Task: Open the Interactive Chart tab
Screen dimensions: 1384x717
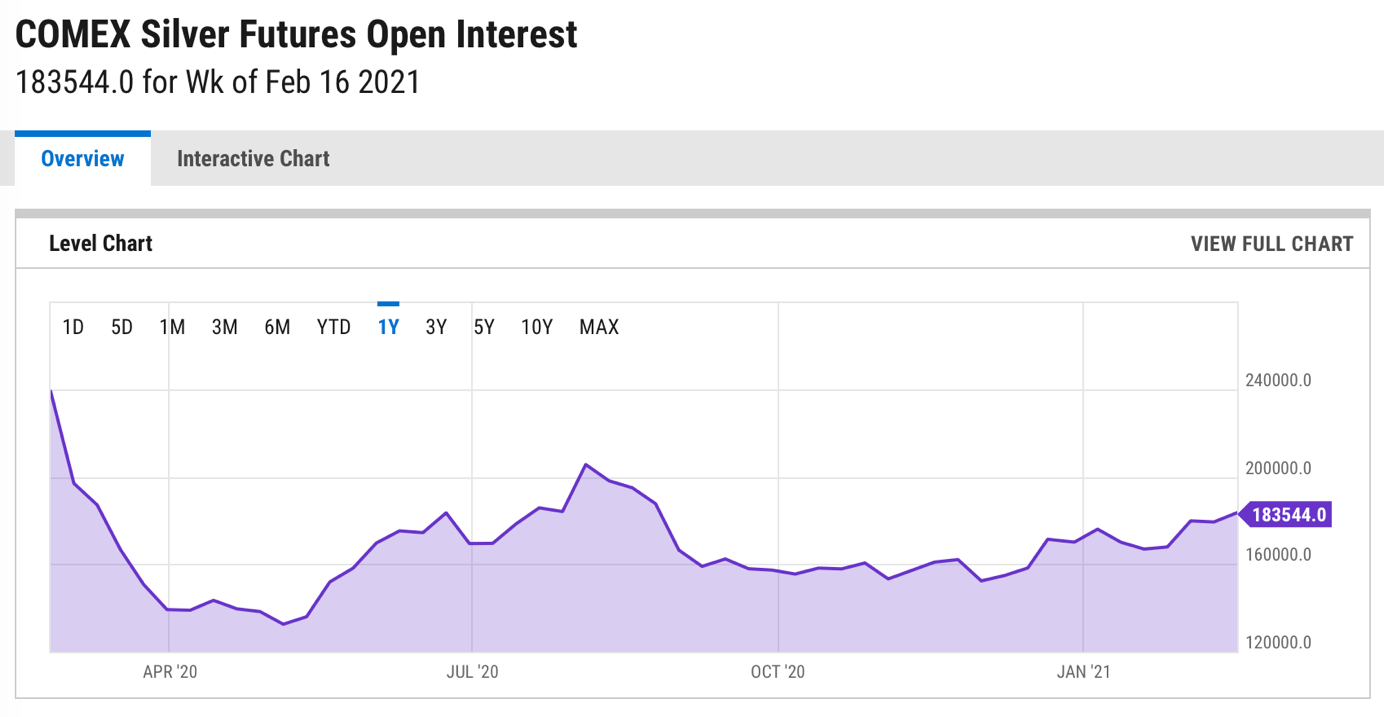Action: (x=253, y=158)
